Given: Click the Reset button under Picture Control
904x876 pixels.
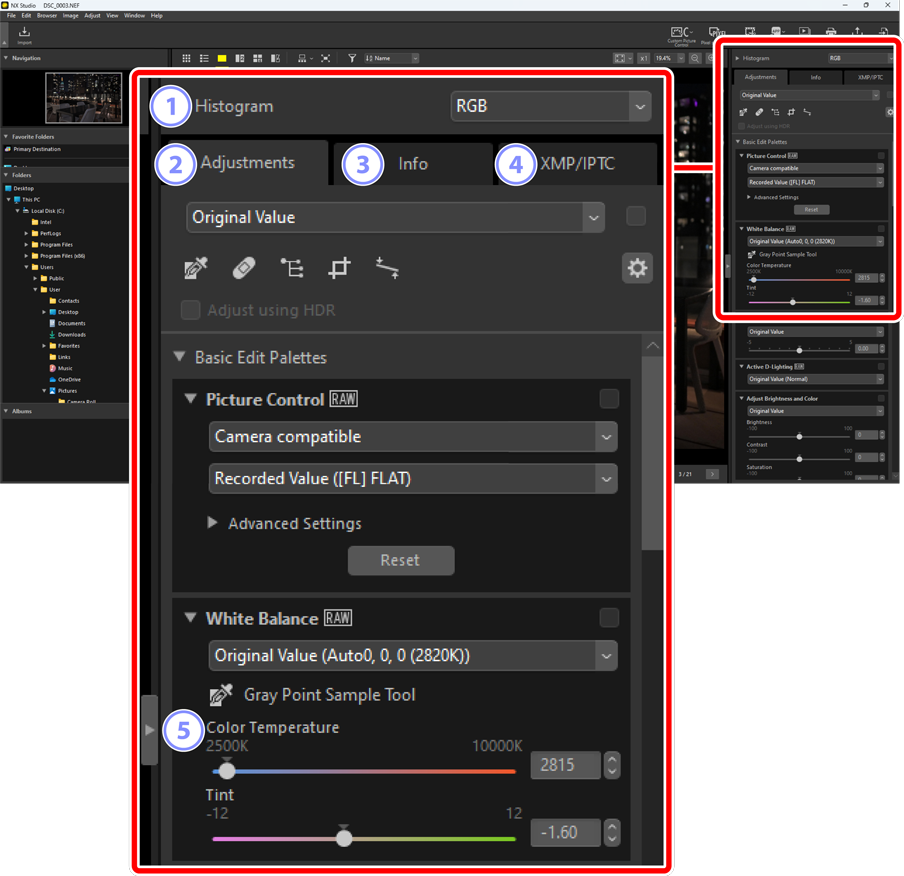Looking at the screenshot, I should [x=400, y=560].
